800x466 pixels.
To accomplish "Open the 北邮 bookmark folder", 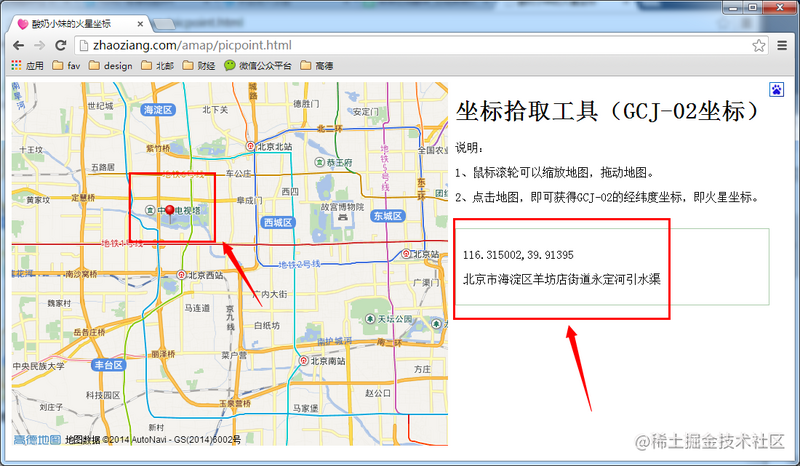I will 158,66.
